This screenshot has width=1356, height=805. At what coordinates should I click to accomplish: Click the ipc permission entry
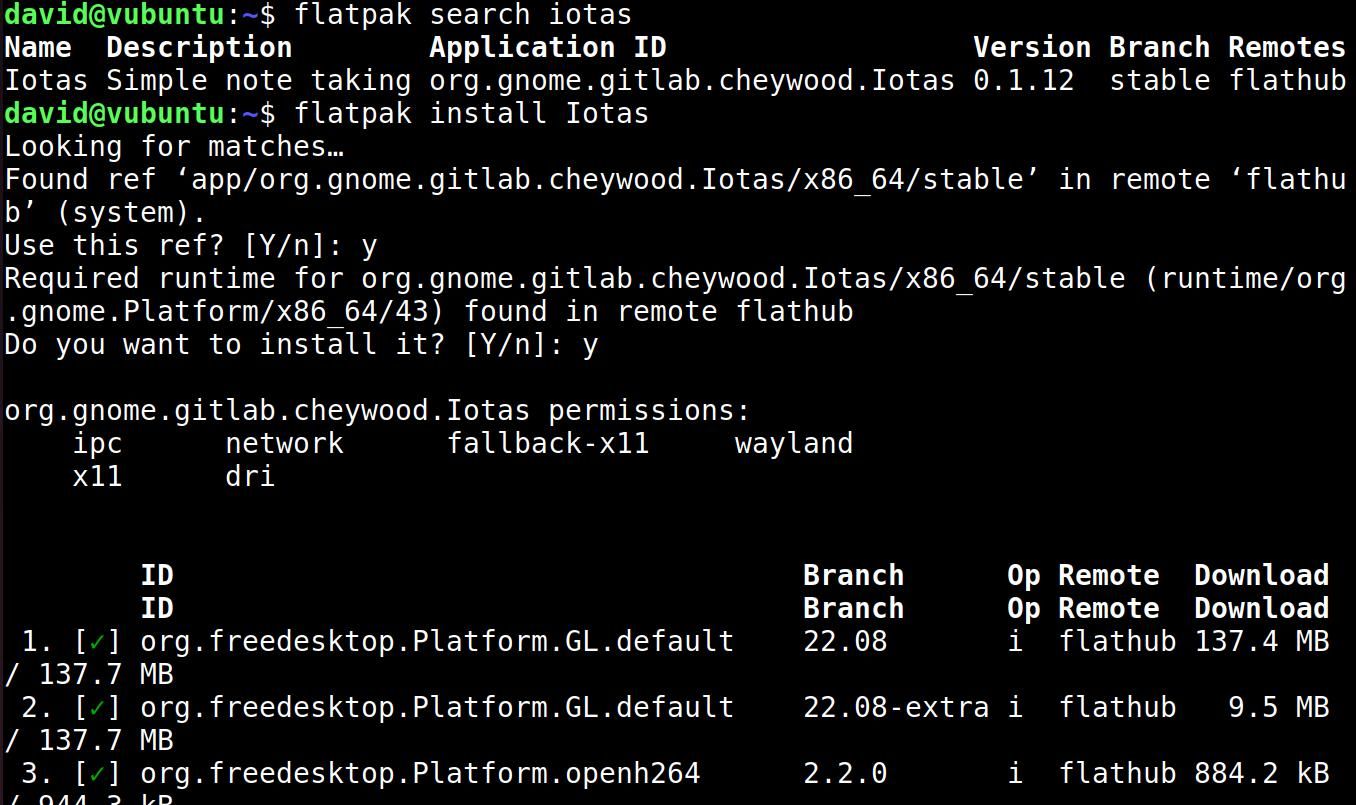coord(98,443)
